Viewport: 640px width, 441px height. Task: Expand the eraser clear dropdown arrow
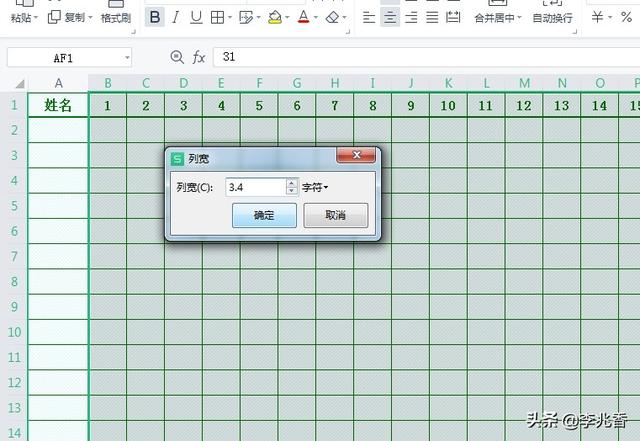coord(344,18)
